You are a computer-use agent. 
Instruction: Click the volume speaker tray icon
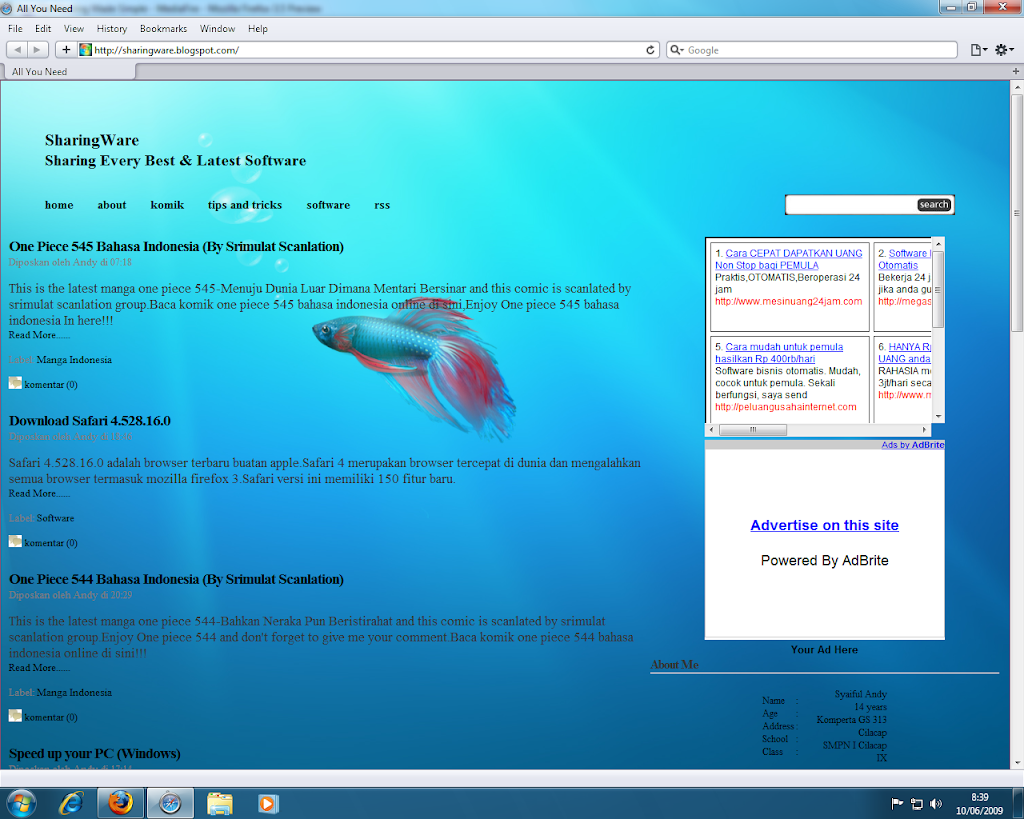(x=936, y=803)
